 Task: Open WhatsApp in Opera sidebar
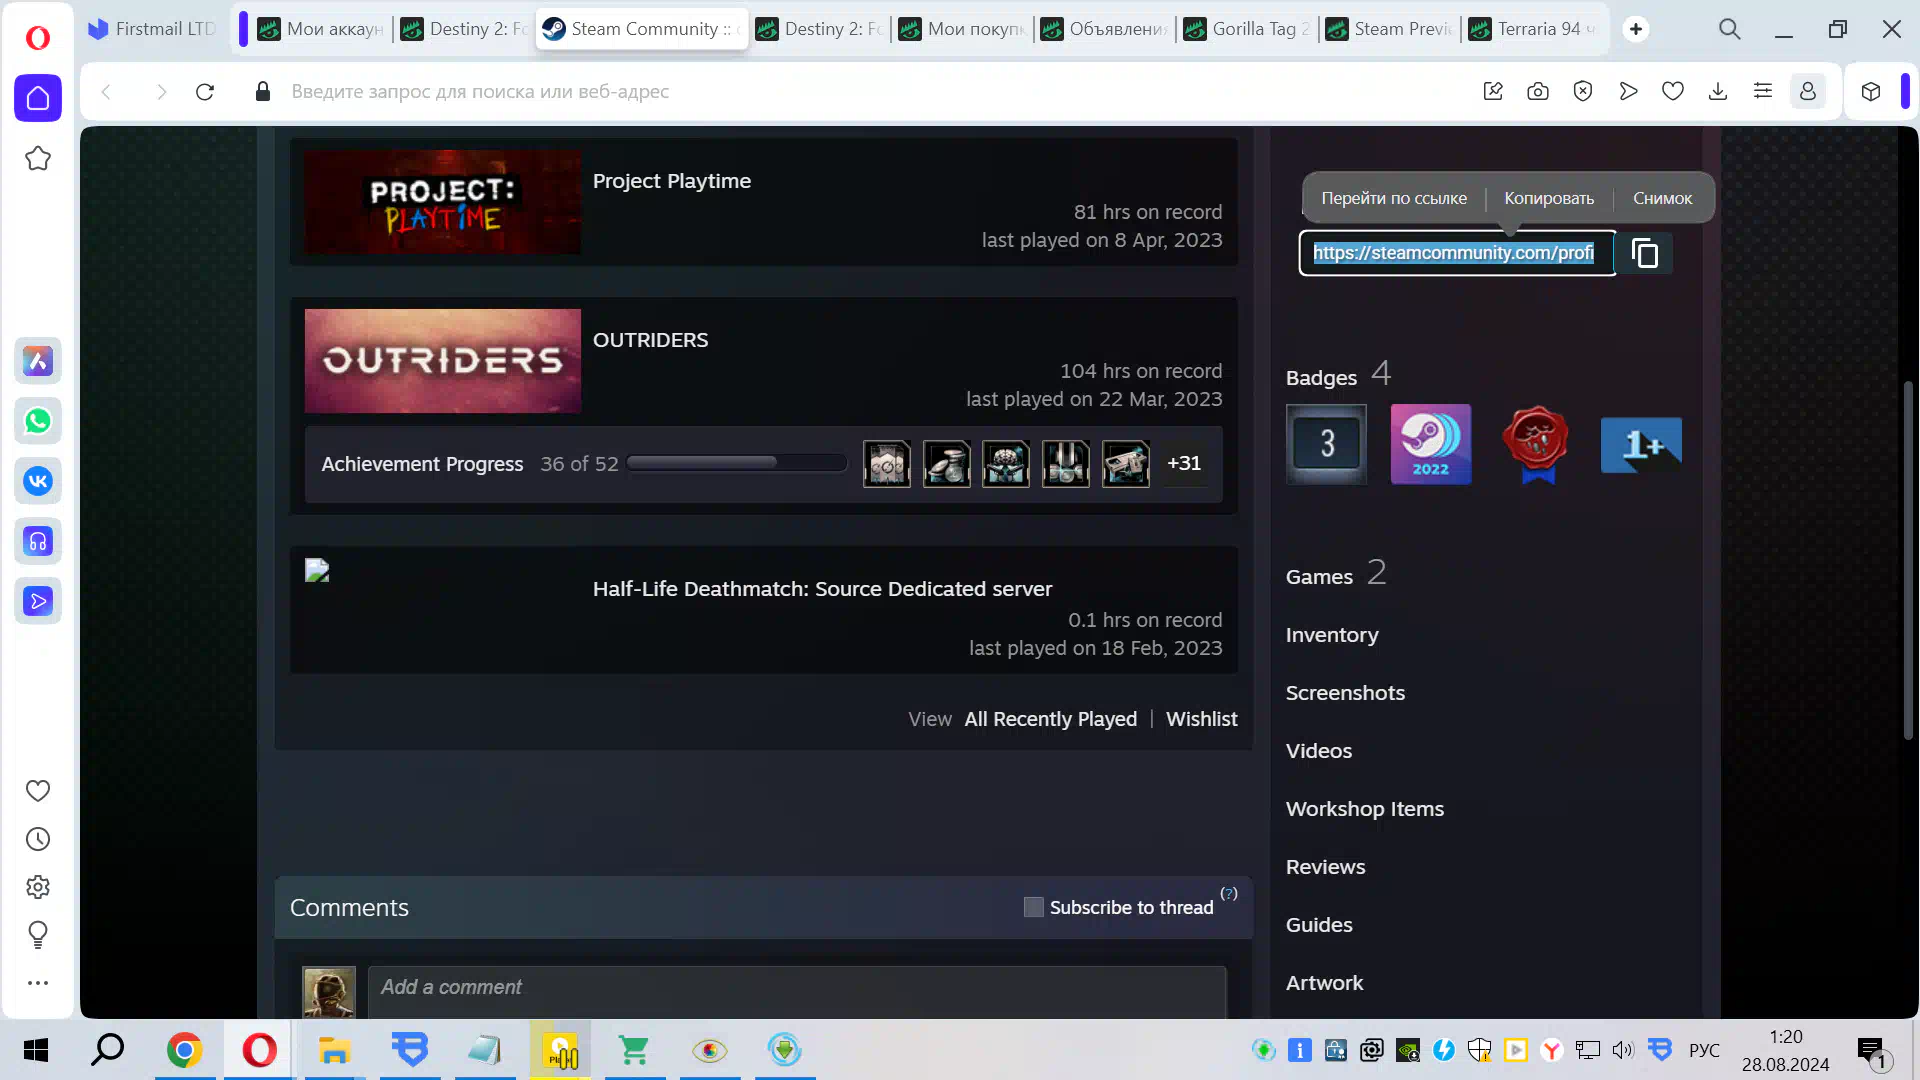pos(38,421)
